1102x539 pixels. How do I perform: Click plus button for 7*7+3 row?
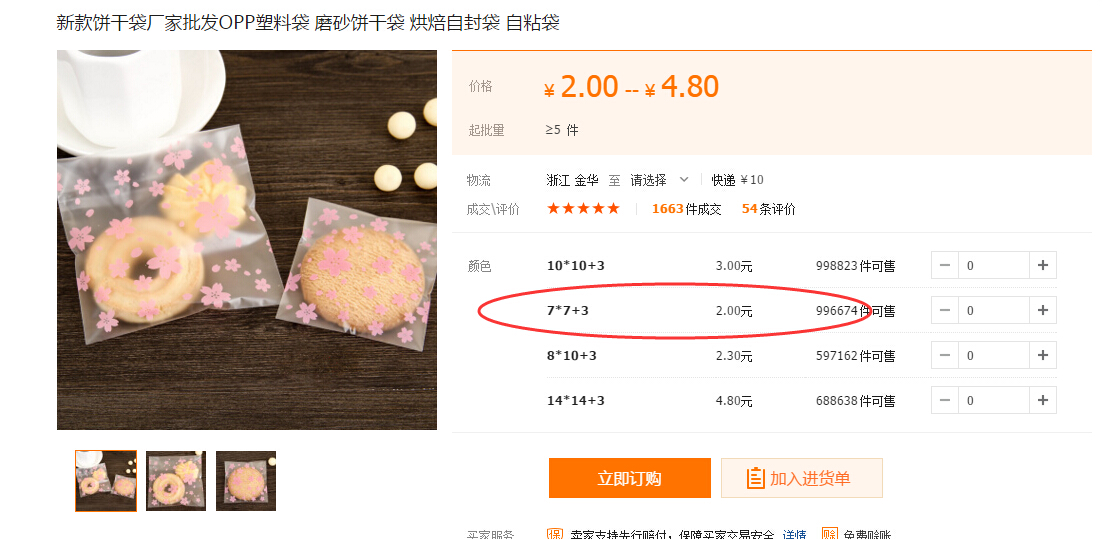pyautogui.click(x=1043, y=310)
